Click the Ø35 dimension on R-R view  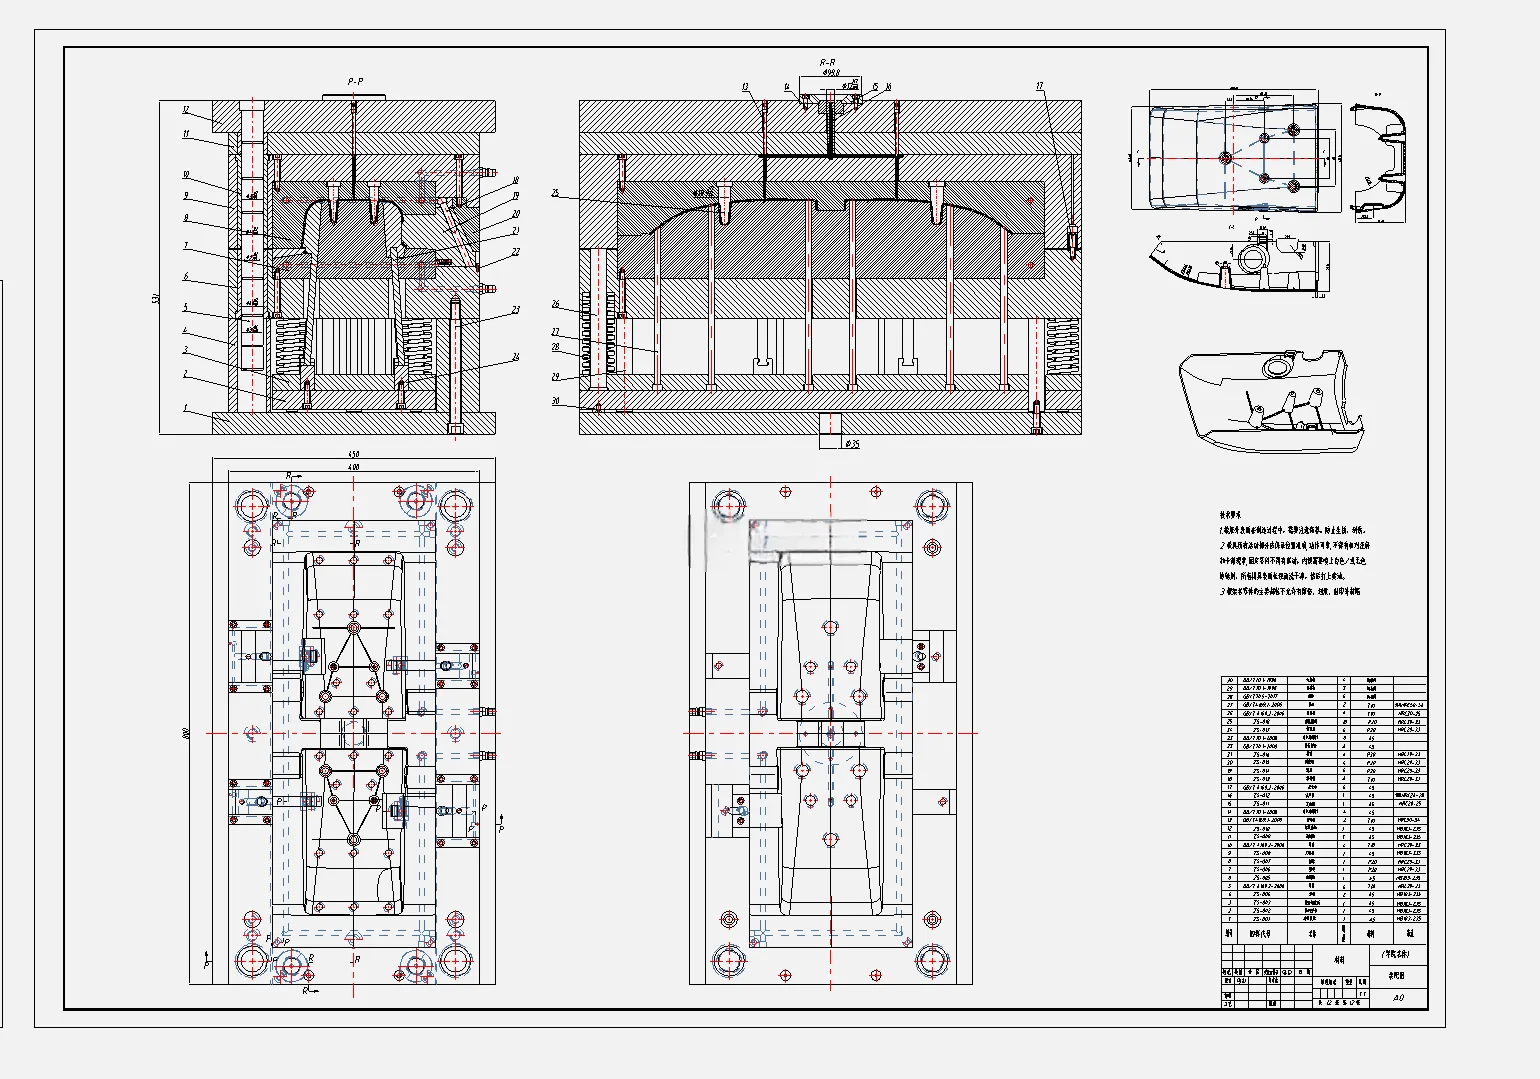(x=853, y=443)
